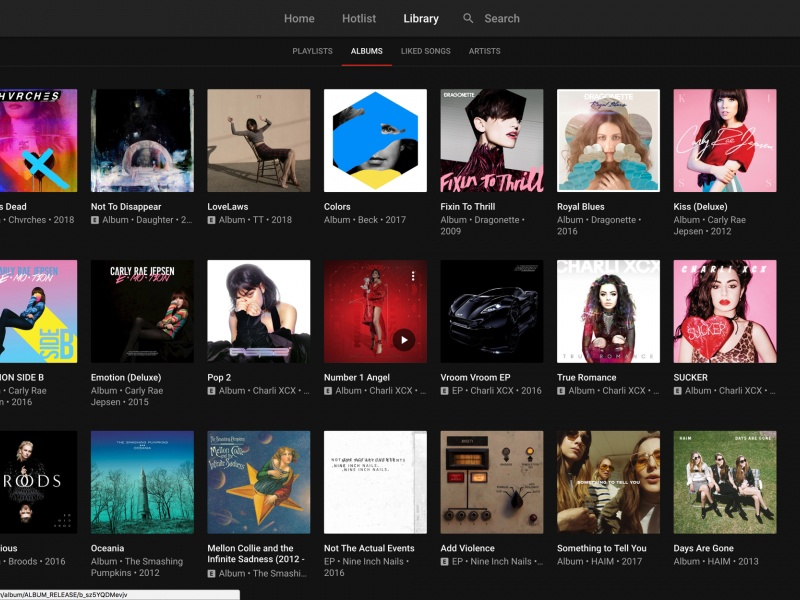The height and width of the screenshot is (600, 800).
Task: Click the Add Violence title
Action: pyautogui.click(x=467, y=548)
